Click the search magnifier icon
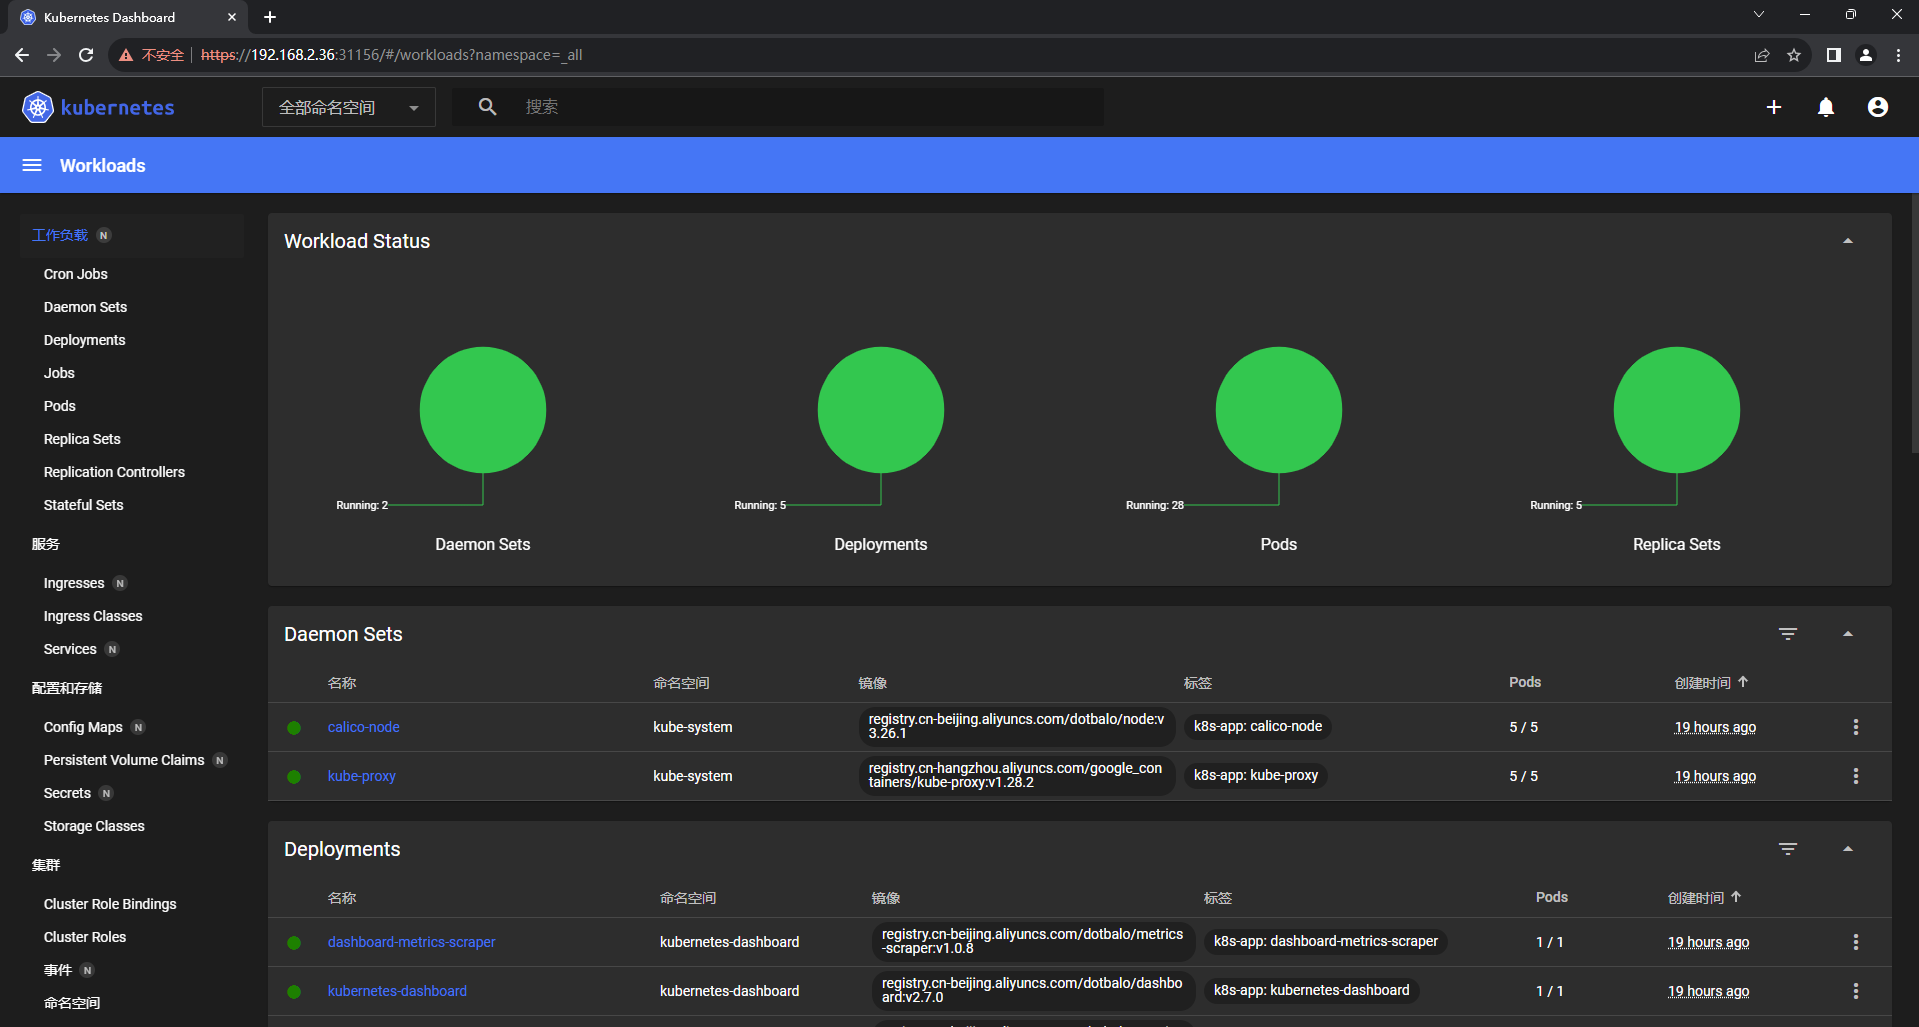1919x1027 pixels. click(x=487, y=107)
